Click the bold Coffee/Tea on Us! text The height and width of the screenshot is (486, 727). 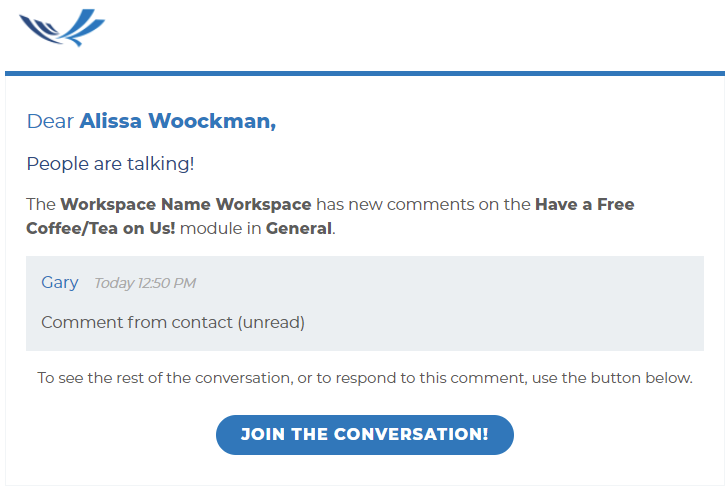[101, 228]
